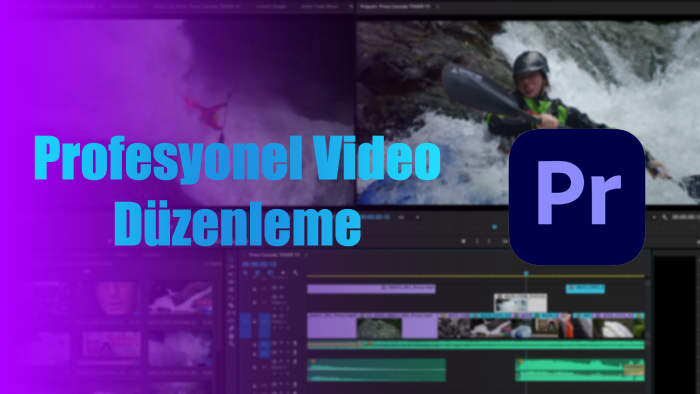Viewport: 700px width, 394px height.
Task: Click the Program Monitor current timecode
Action: click(376, 217)
